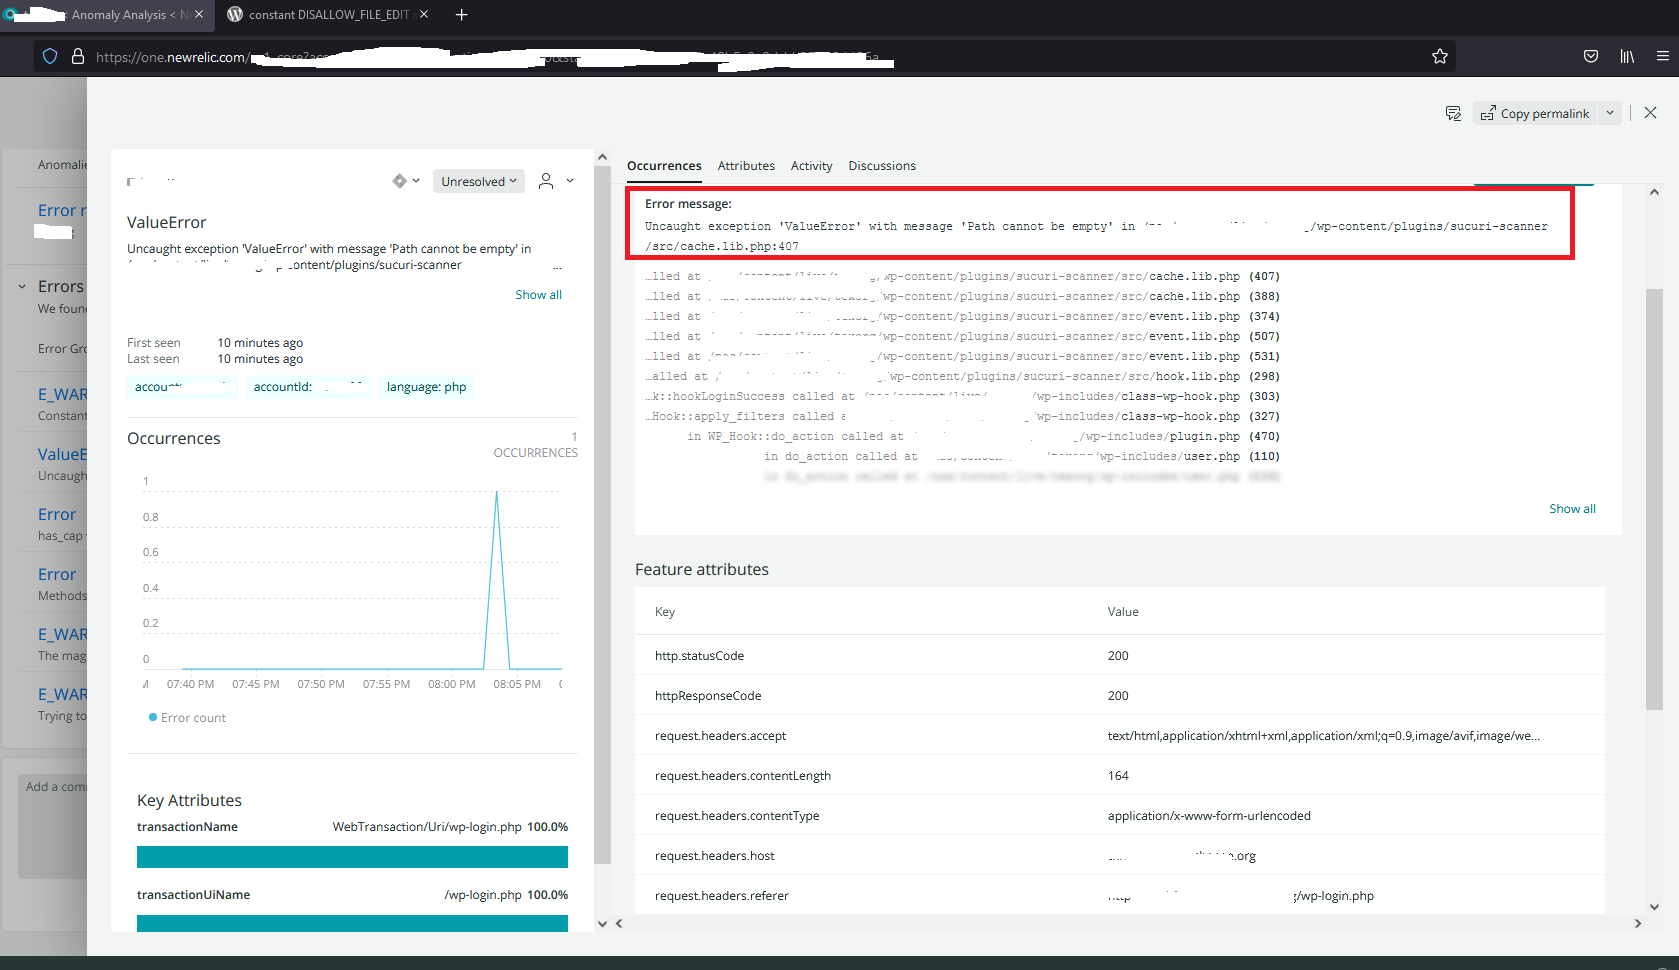Click the http.statusCode row
Viewport: 1679px width, 970px height.
[1120, 655]
